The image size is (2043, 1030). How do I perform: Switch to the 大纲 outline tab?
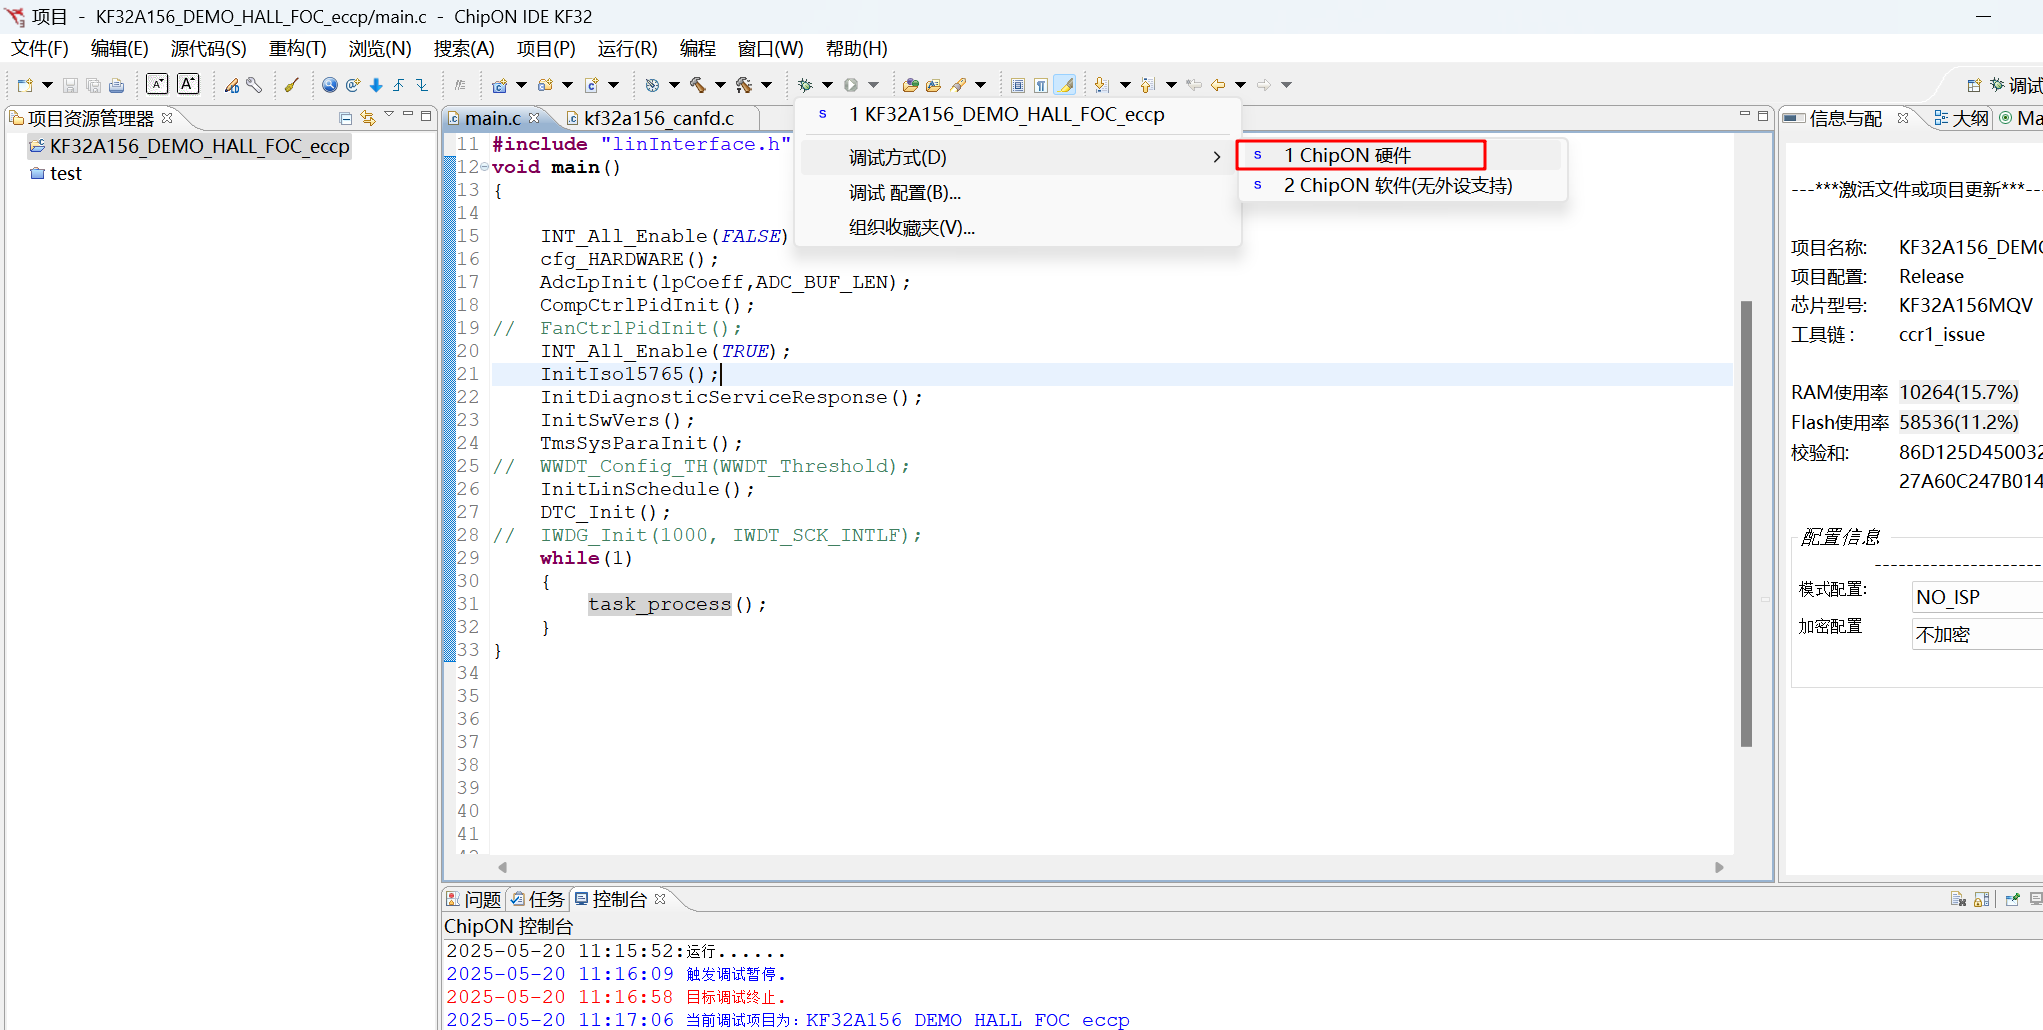[1962, 118]
